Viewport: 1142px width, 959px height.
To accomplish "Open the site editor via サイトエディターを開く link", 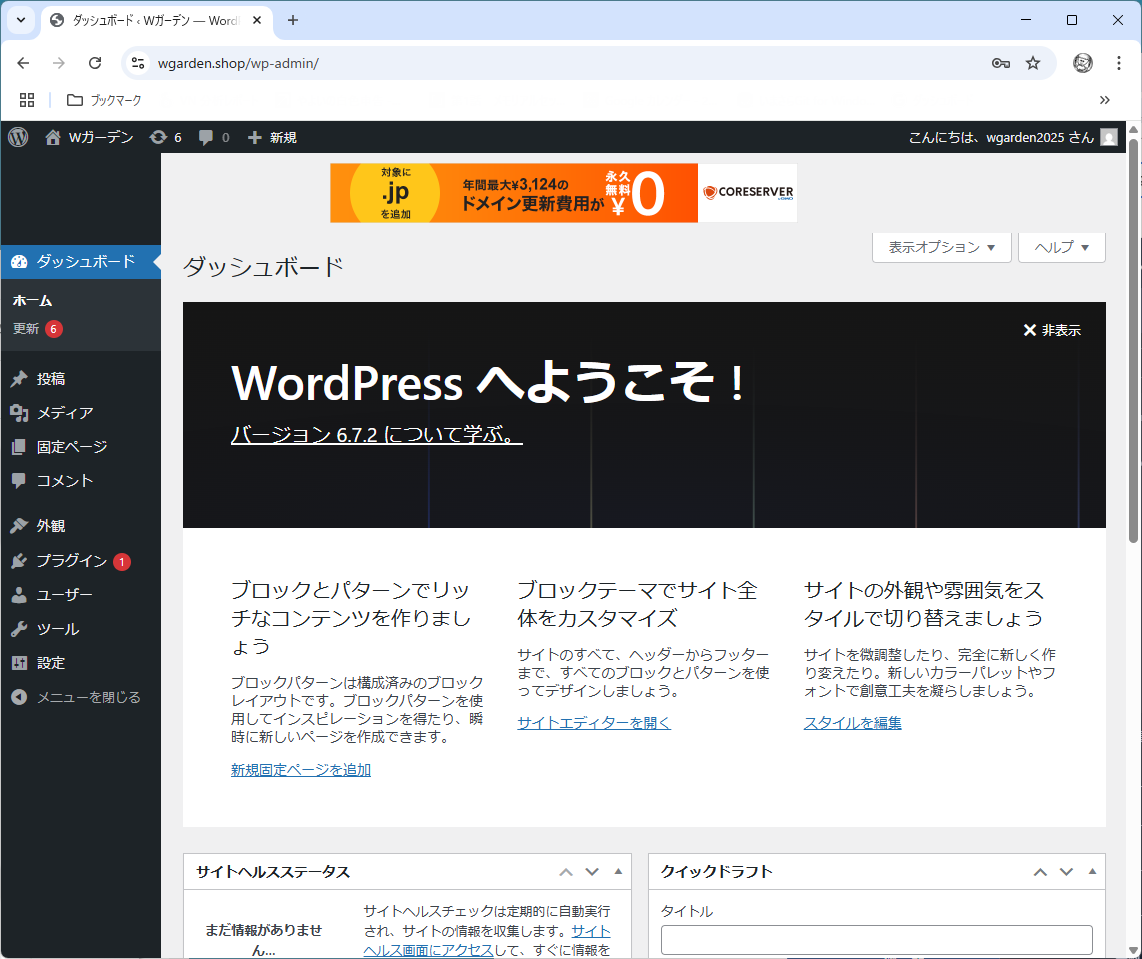I will point(594,722).
